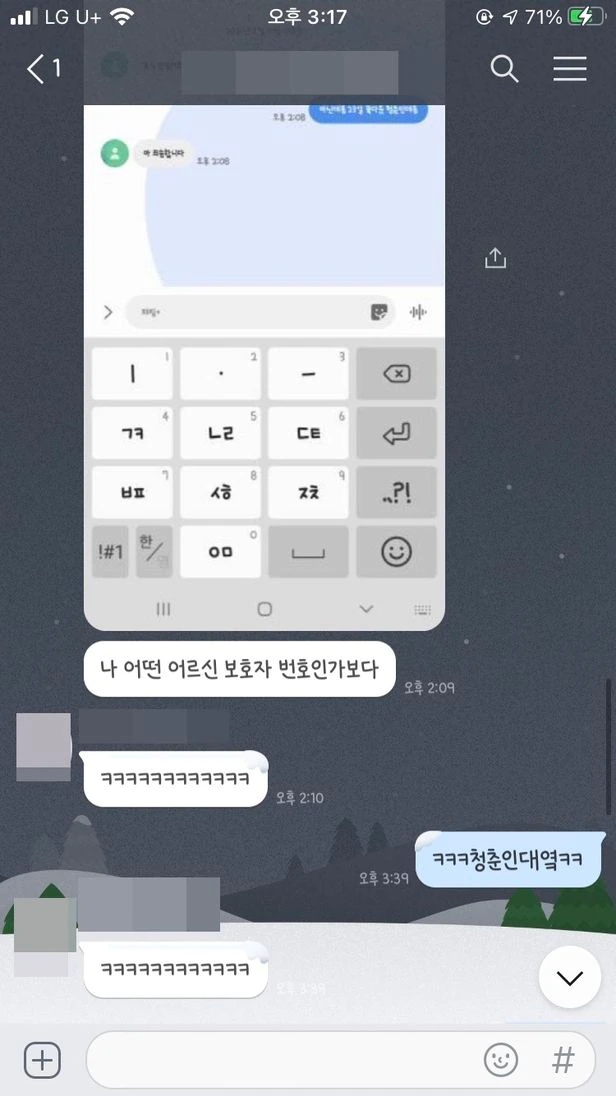Tap the first sender's blurred profile picture
The image size is (616, 1096).
click(x=43, y=747)
